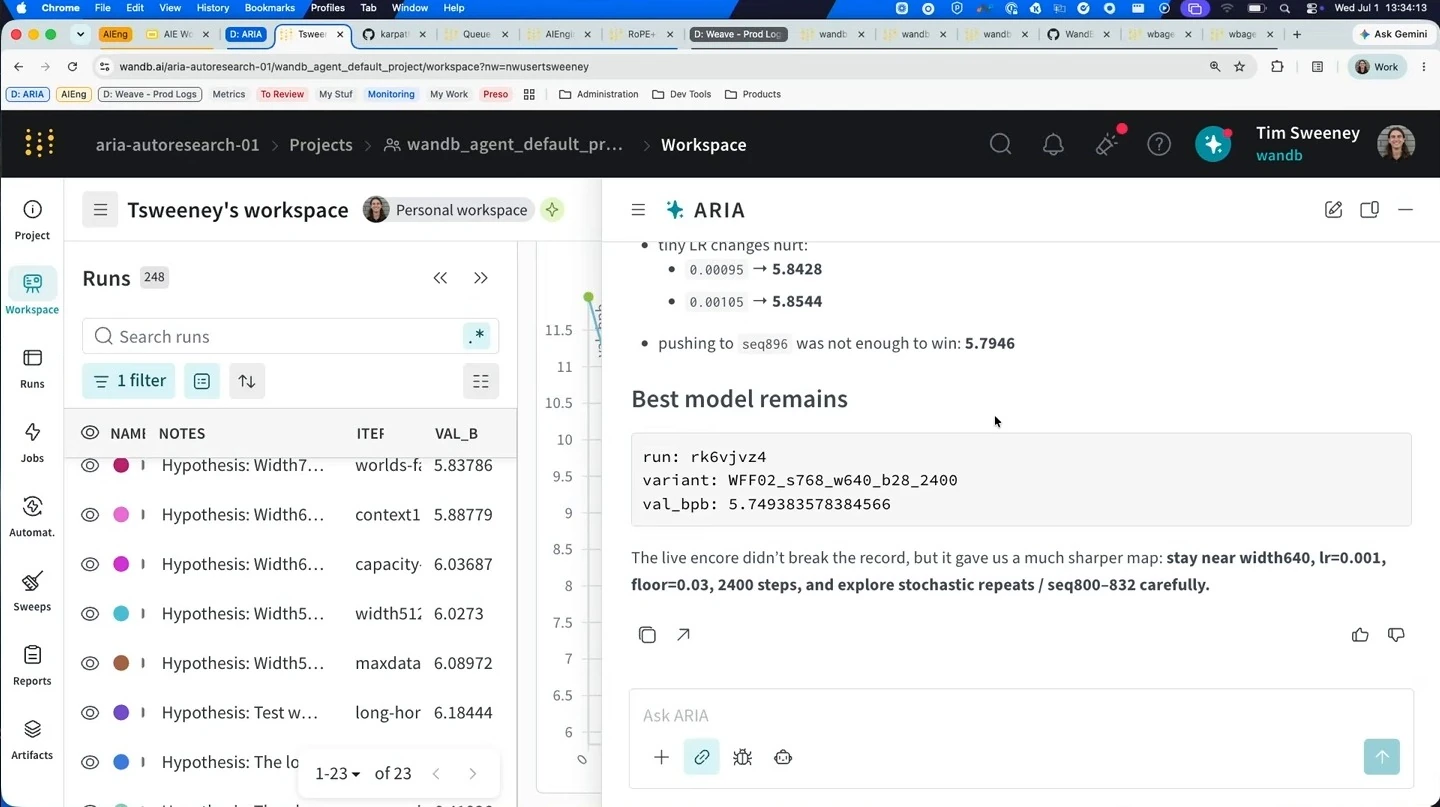Open the Monitoring bookmark

(391, 94)
